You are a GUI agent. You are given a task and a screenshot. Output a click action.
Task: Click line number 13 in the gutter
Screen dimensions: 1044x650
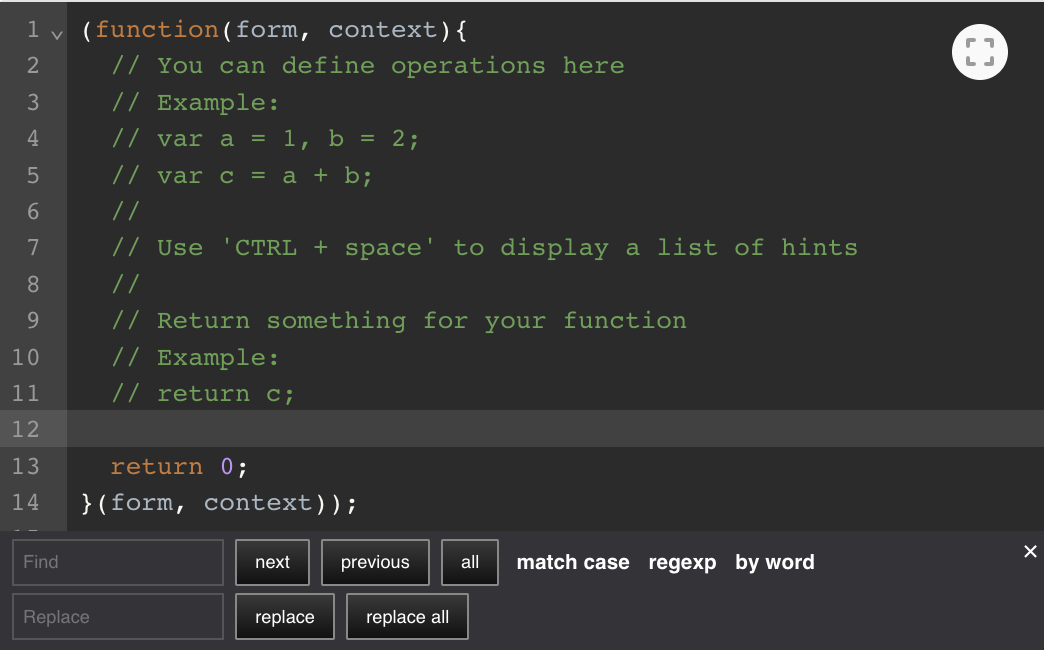coord(25,466)
